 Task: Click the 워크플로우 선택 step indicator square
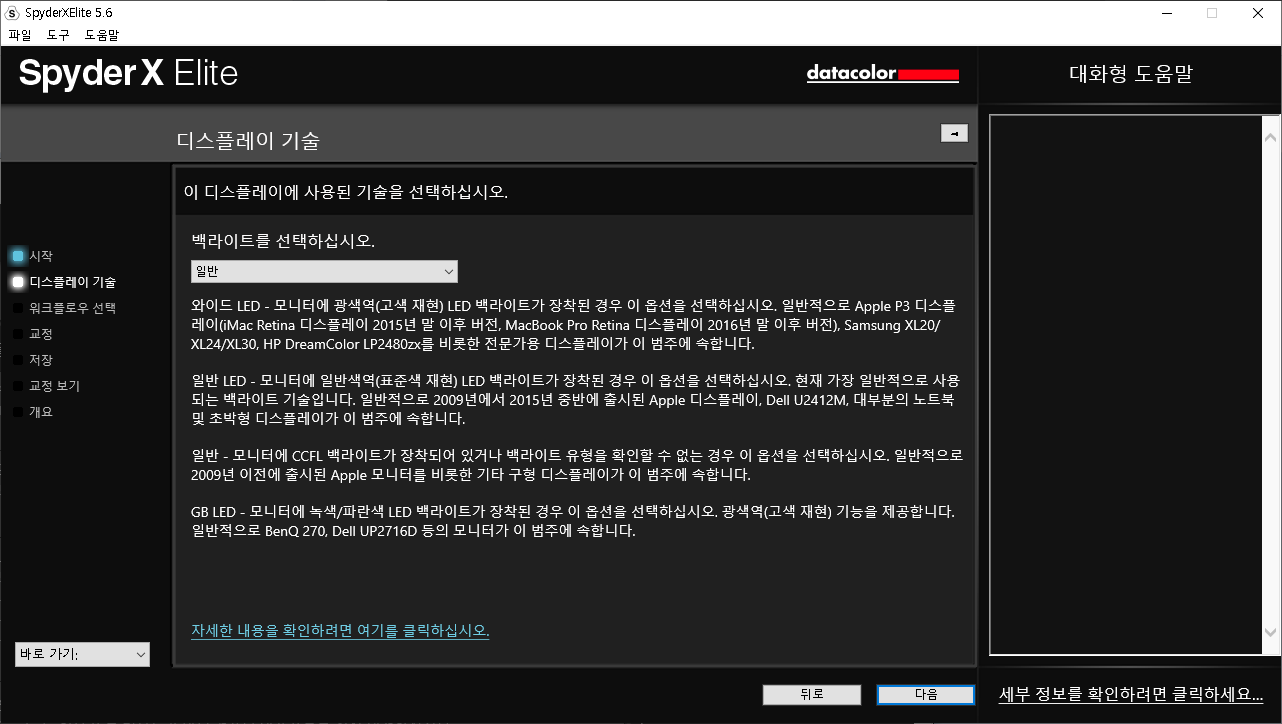(18, 308)
